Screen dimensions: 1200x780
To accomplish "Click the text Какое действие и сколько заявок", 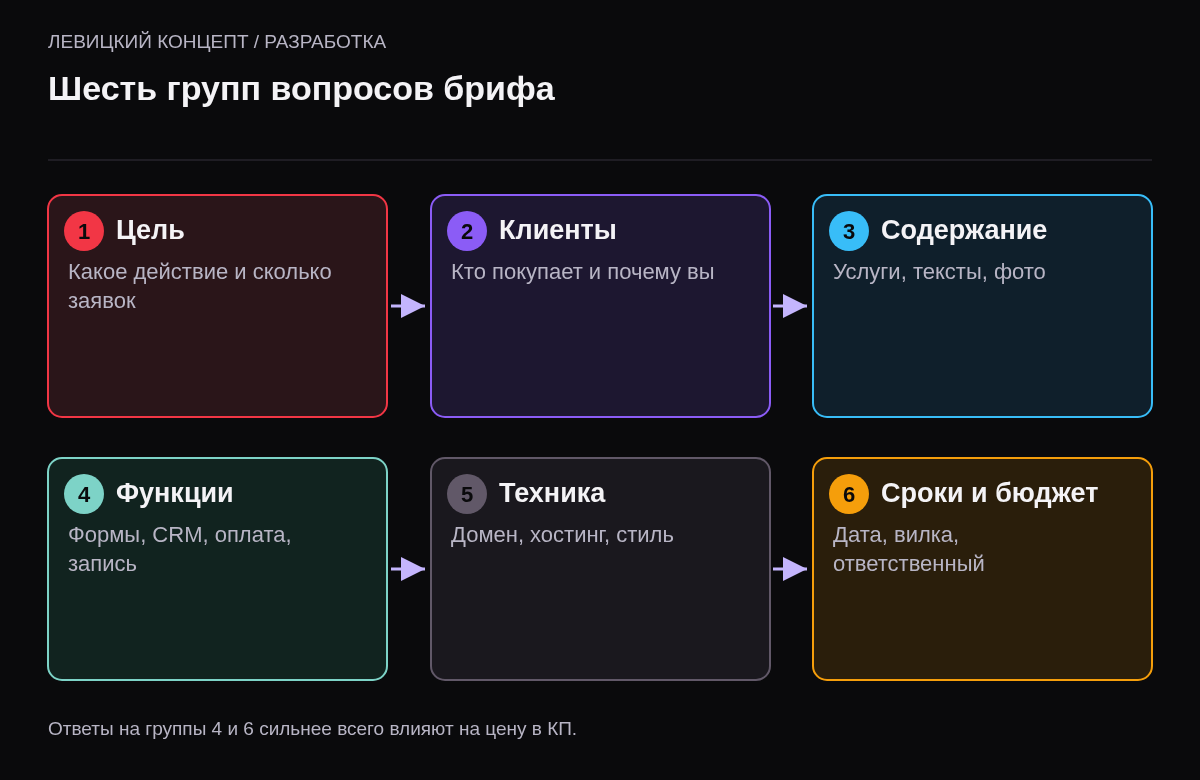I will pyautogui.click(x=200, y=286).
